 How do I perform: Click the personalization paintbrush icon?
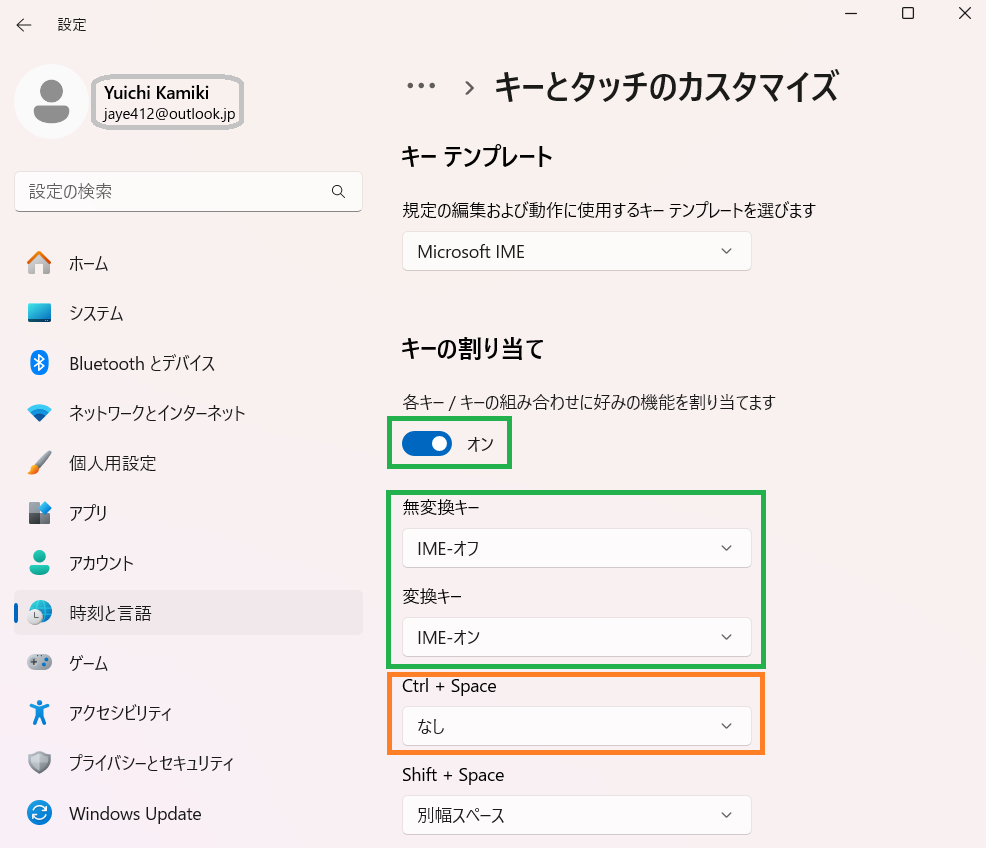coord(39,463)
